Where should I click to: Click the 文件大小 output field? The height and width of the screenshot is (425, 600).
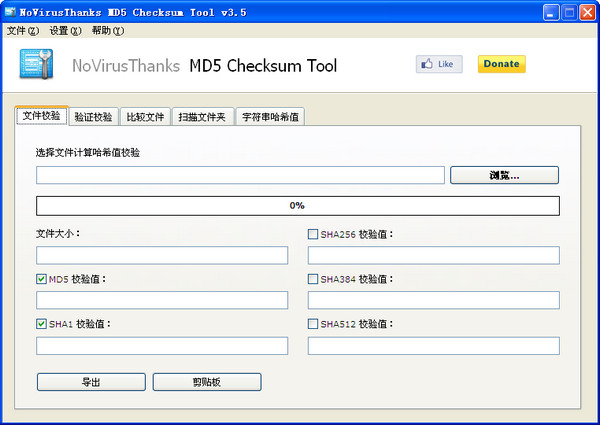pyautogui.click(x=162, y=255)
